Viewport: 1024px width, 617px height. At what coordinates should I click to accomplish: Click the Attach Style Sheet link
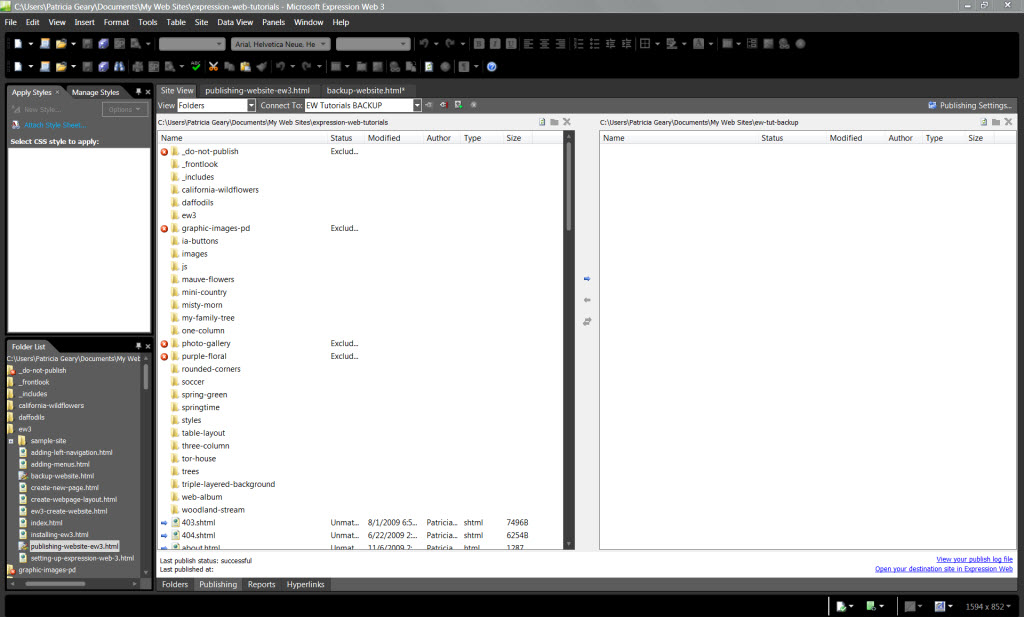click(55, 125)
